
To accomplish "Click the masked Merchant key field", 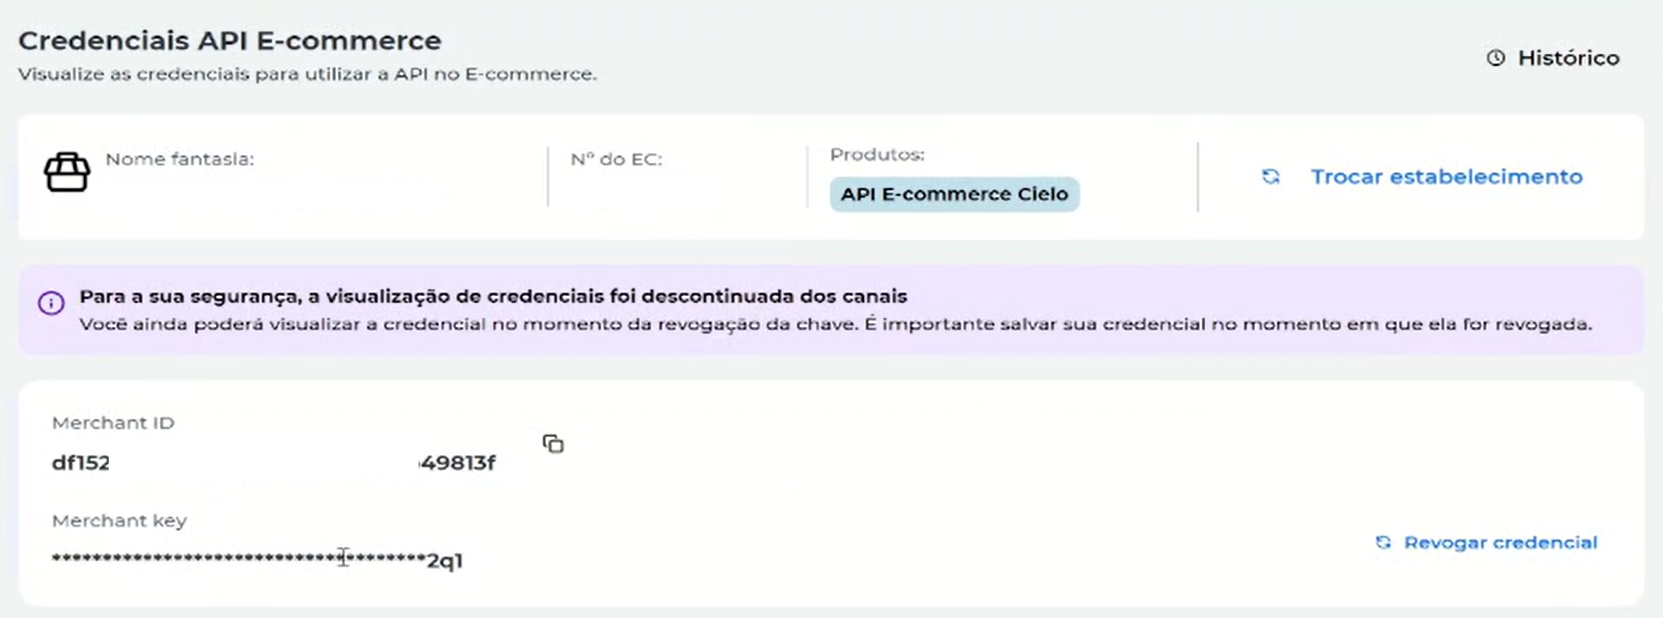I will click(x=255, y=560).
